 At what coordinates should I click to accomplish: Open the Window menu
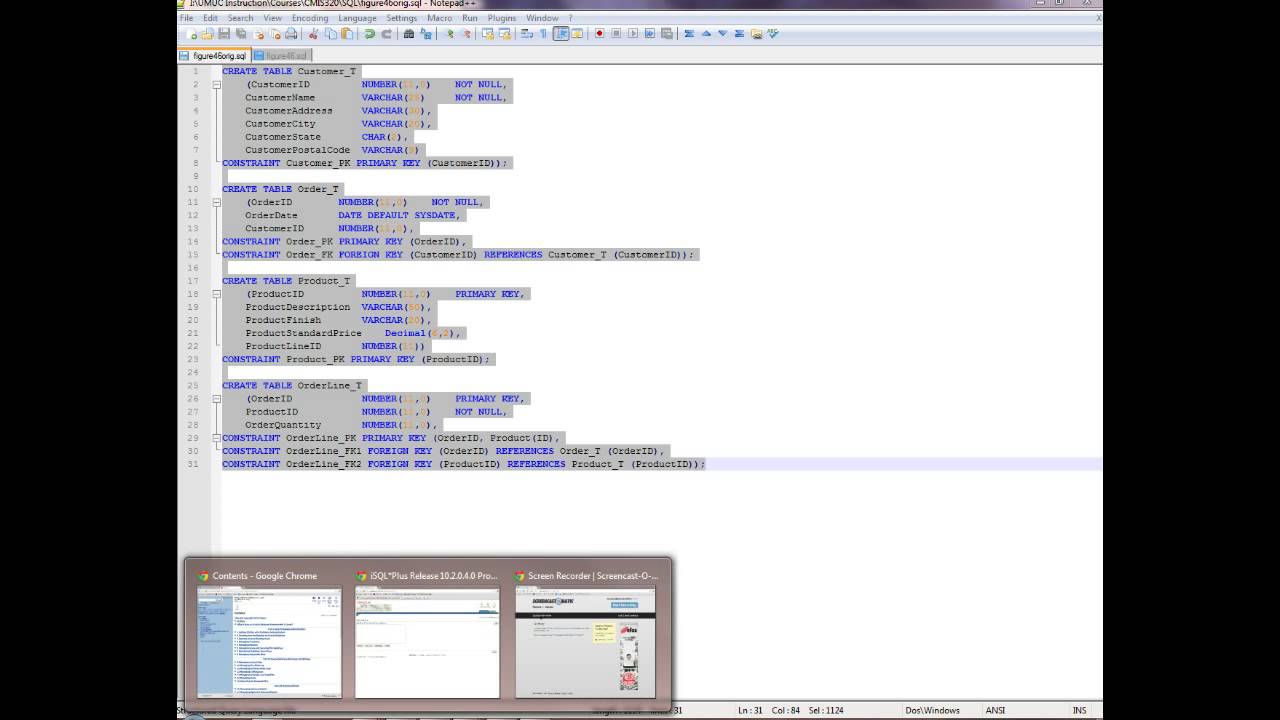(x=542, y=18)
